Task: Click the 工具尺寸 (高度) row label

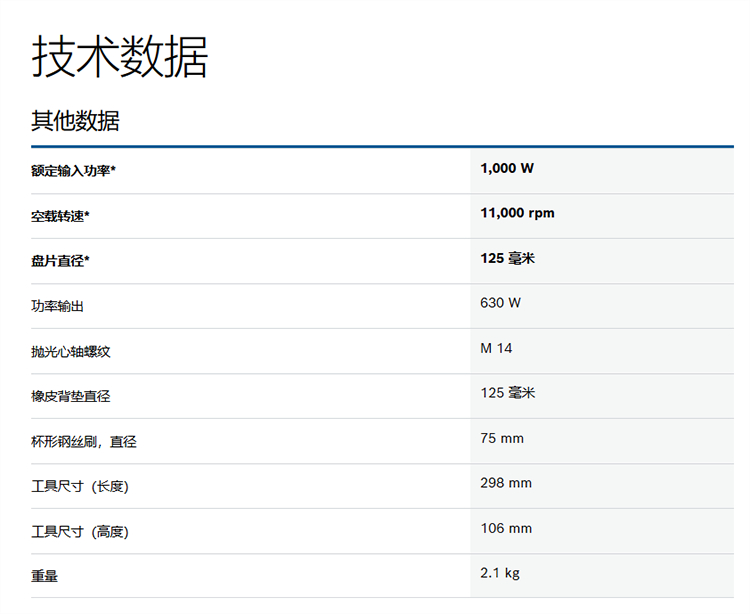Action: pos(80,532)
